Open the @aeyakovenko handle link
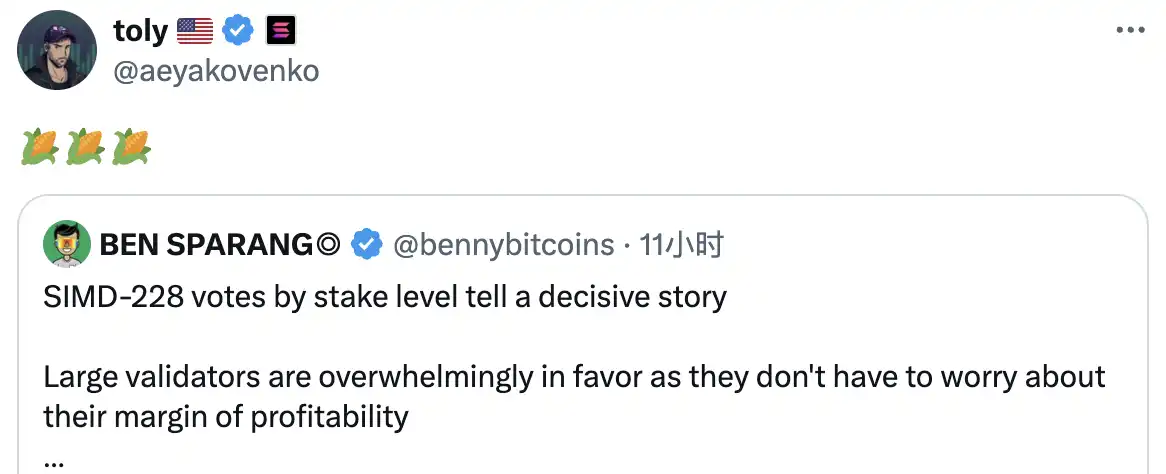1166x474 pixels. click(x=216, y=72)
